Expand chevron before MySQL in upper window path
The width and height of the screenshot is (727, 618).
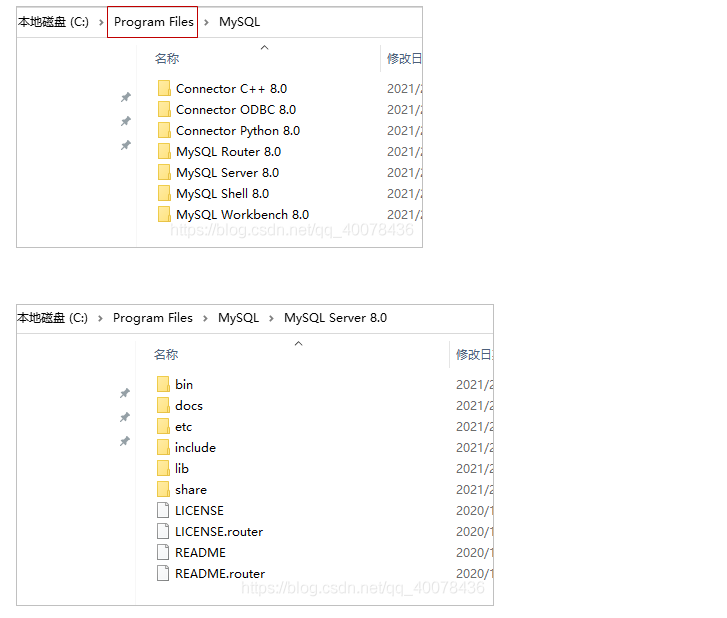coord(206,22)
